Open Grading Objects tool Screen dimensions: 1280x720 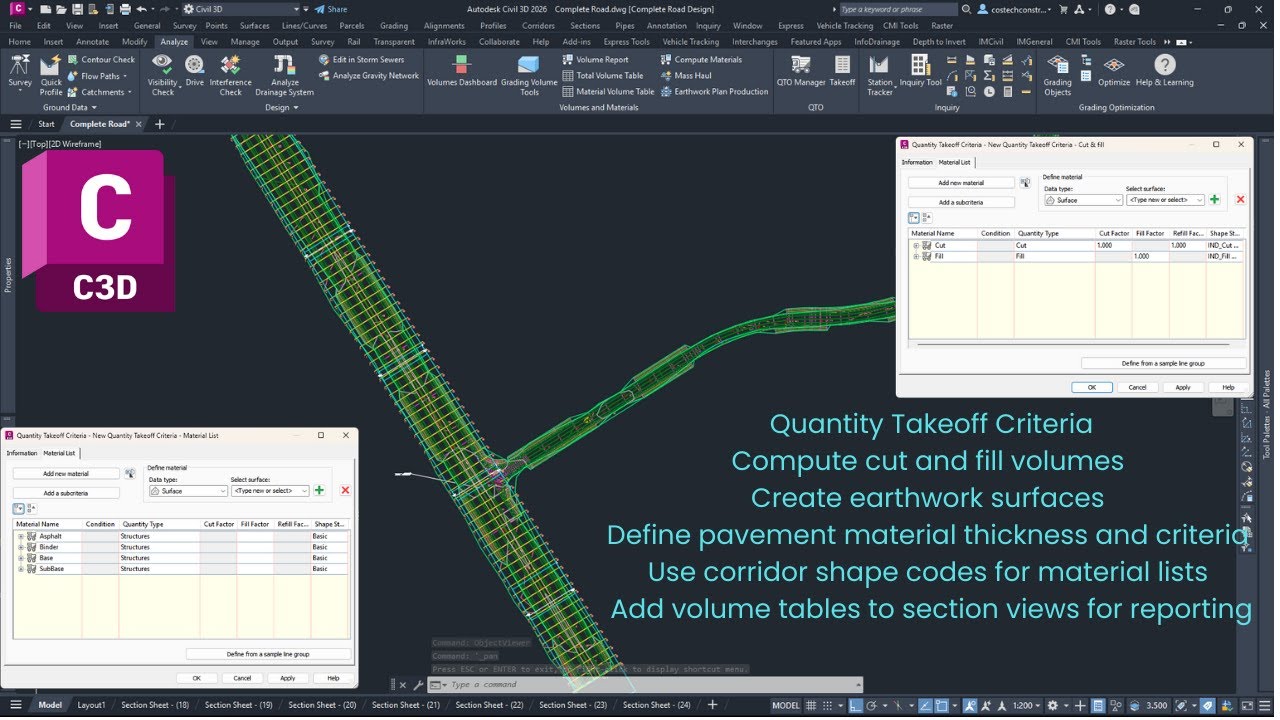pyautogui.click(x=1057, y=76)
